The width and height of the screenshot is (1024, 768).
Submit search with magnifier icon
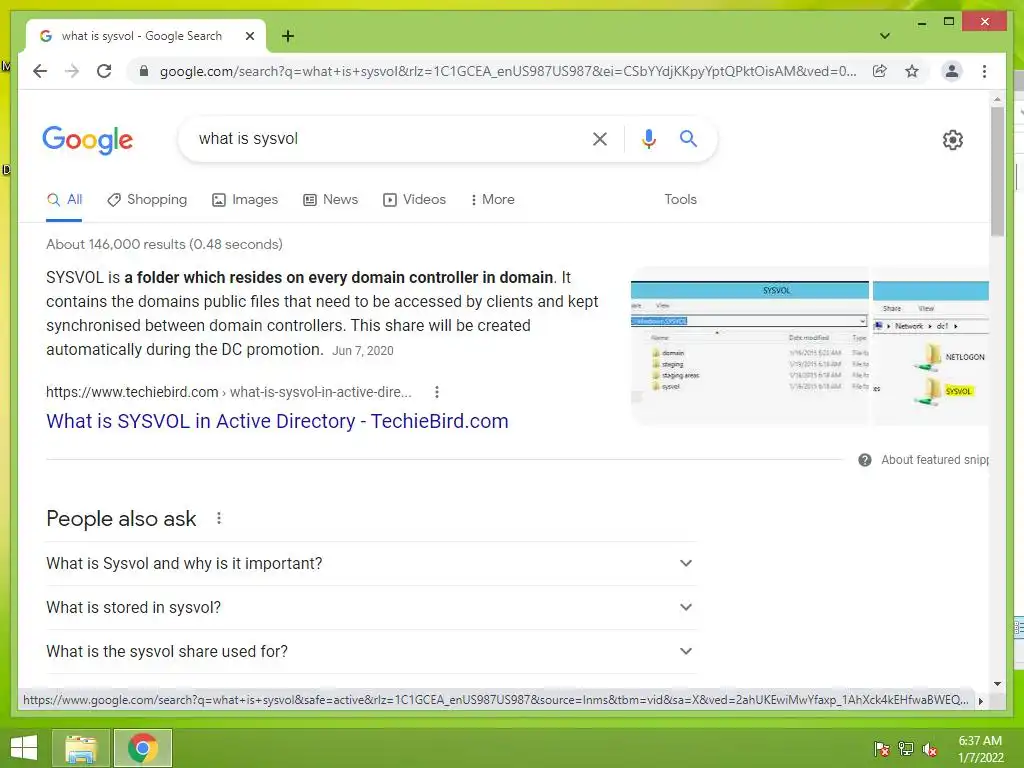(x=688, y=138)
